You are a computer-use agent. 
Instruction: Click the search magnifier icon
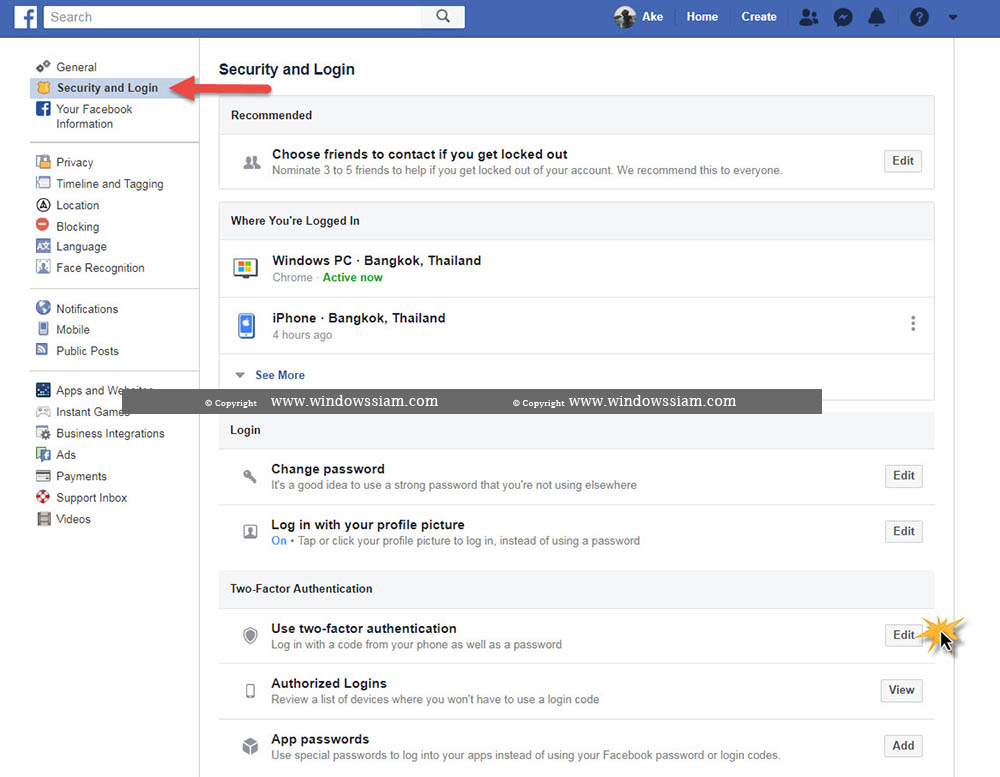(x=443, y=16)
